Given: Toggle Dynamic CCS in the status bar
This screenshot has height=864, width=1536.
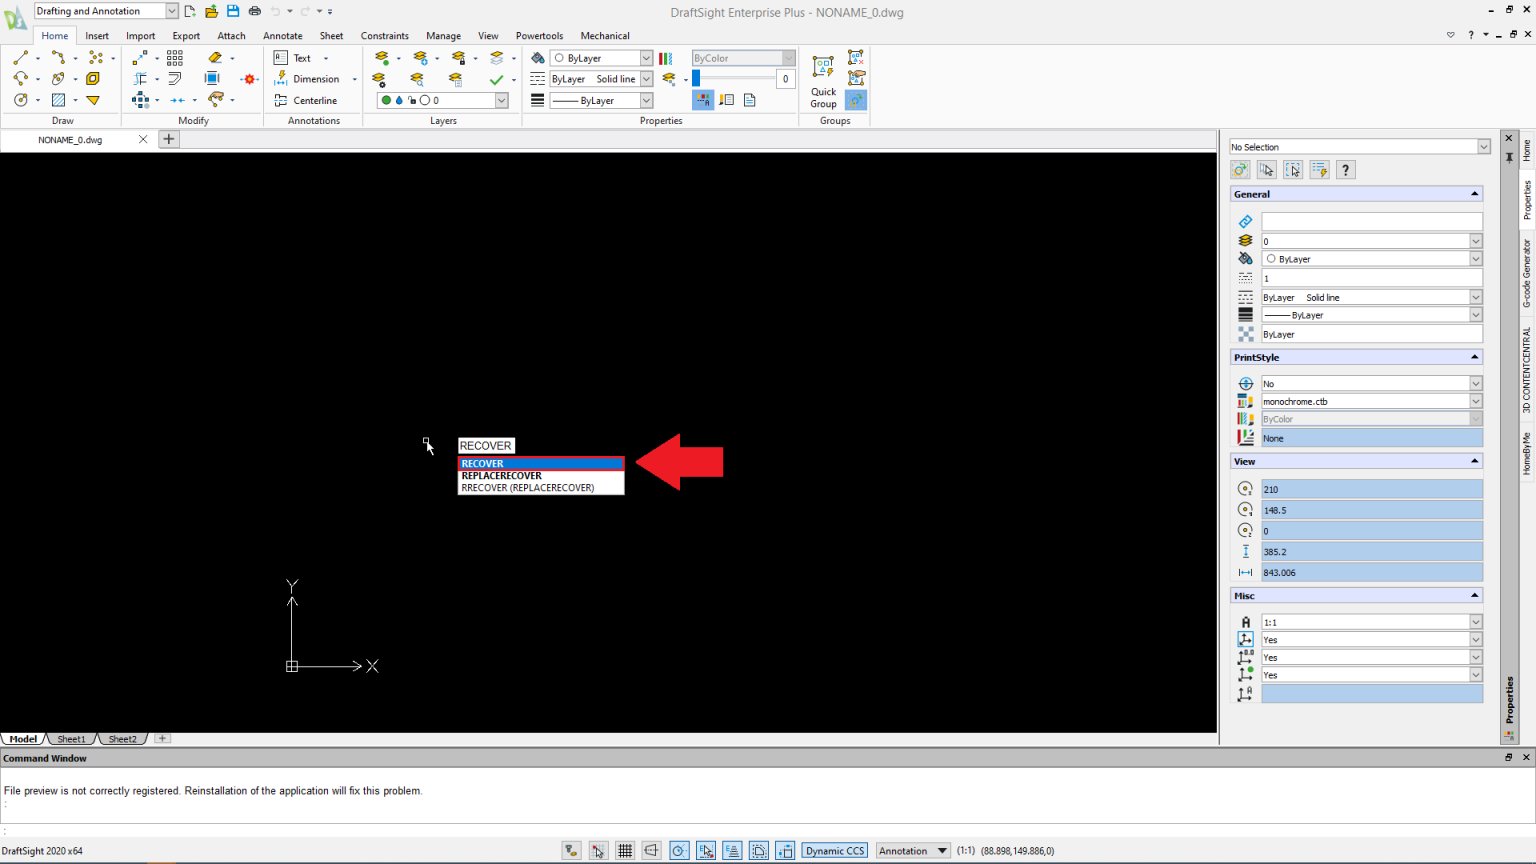Looking at the screenshot, I should click(834, 850).
